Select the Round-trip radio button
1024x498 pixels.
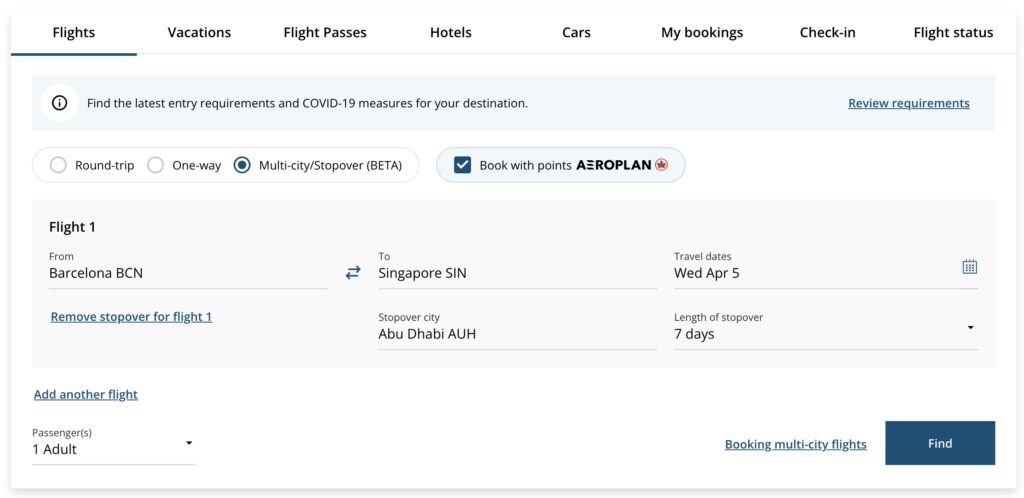pyautogui.click(x=59, y=165)
